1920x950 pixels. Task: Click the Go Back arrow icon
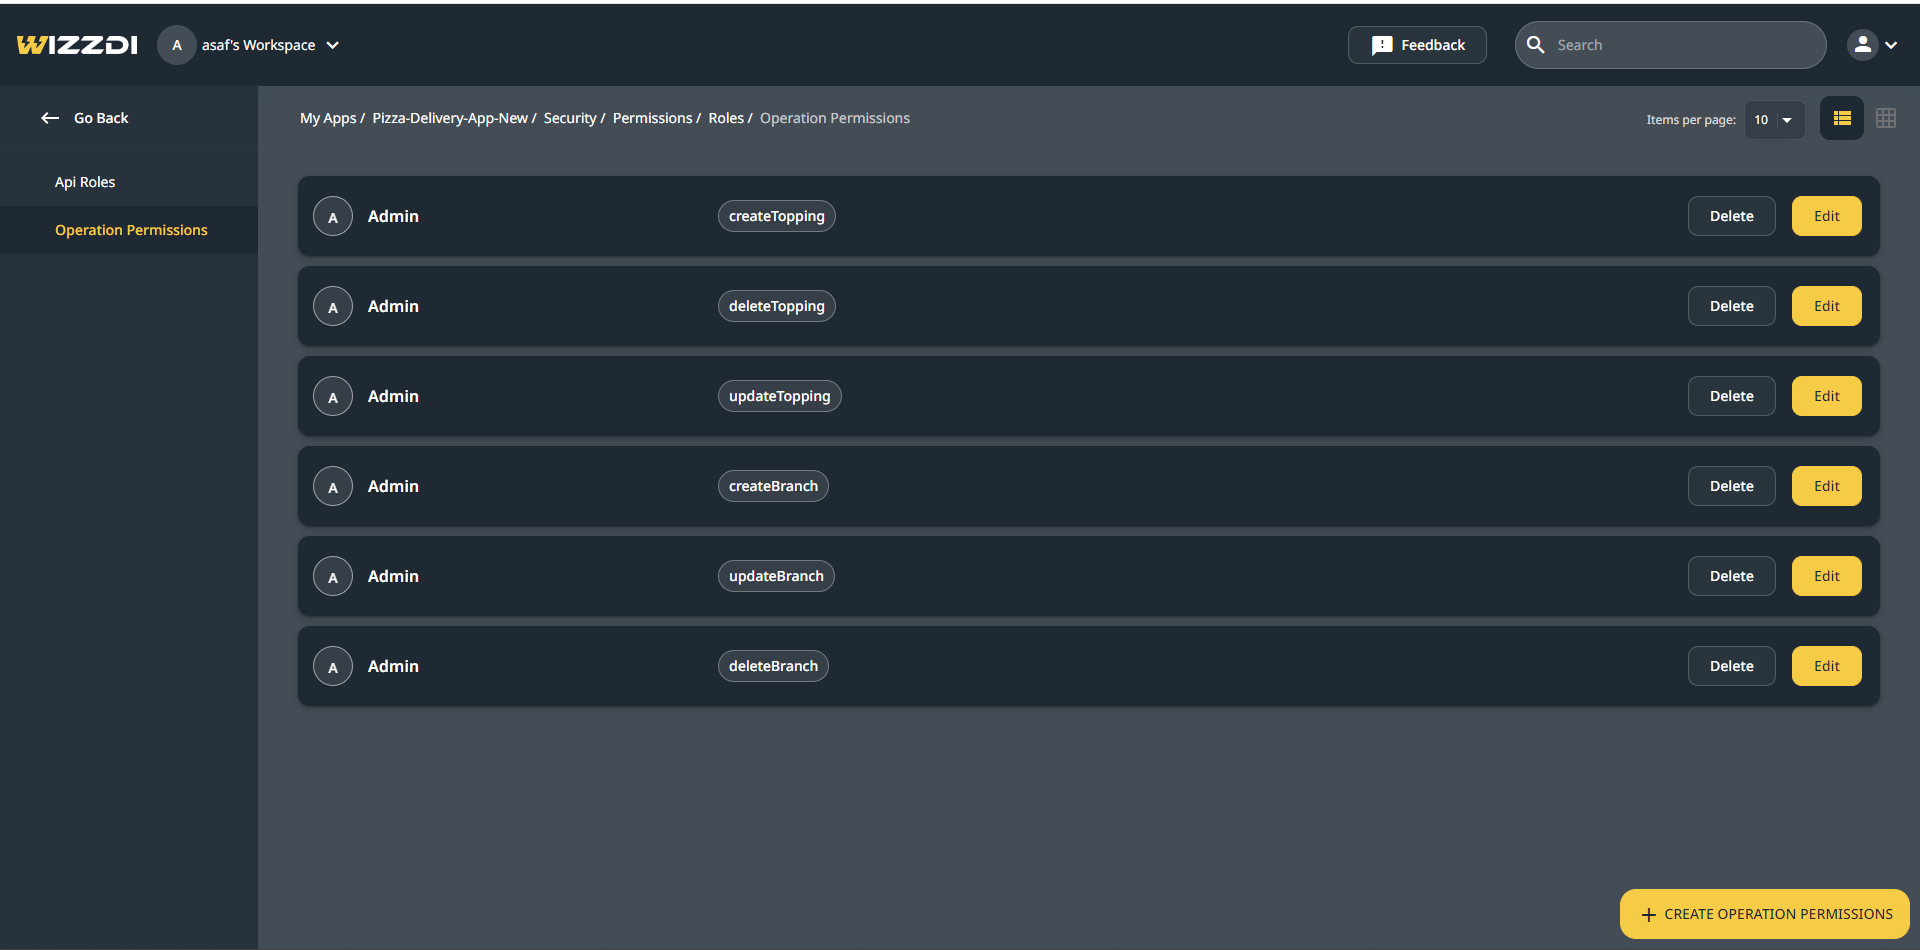[x=50, y=118]
